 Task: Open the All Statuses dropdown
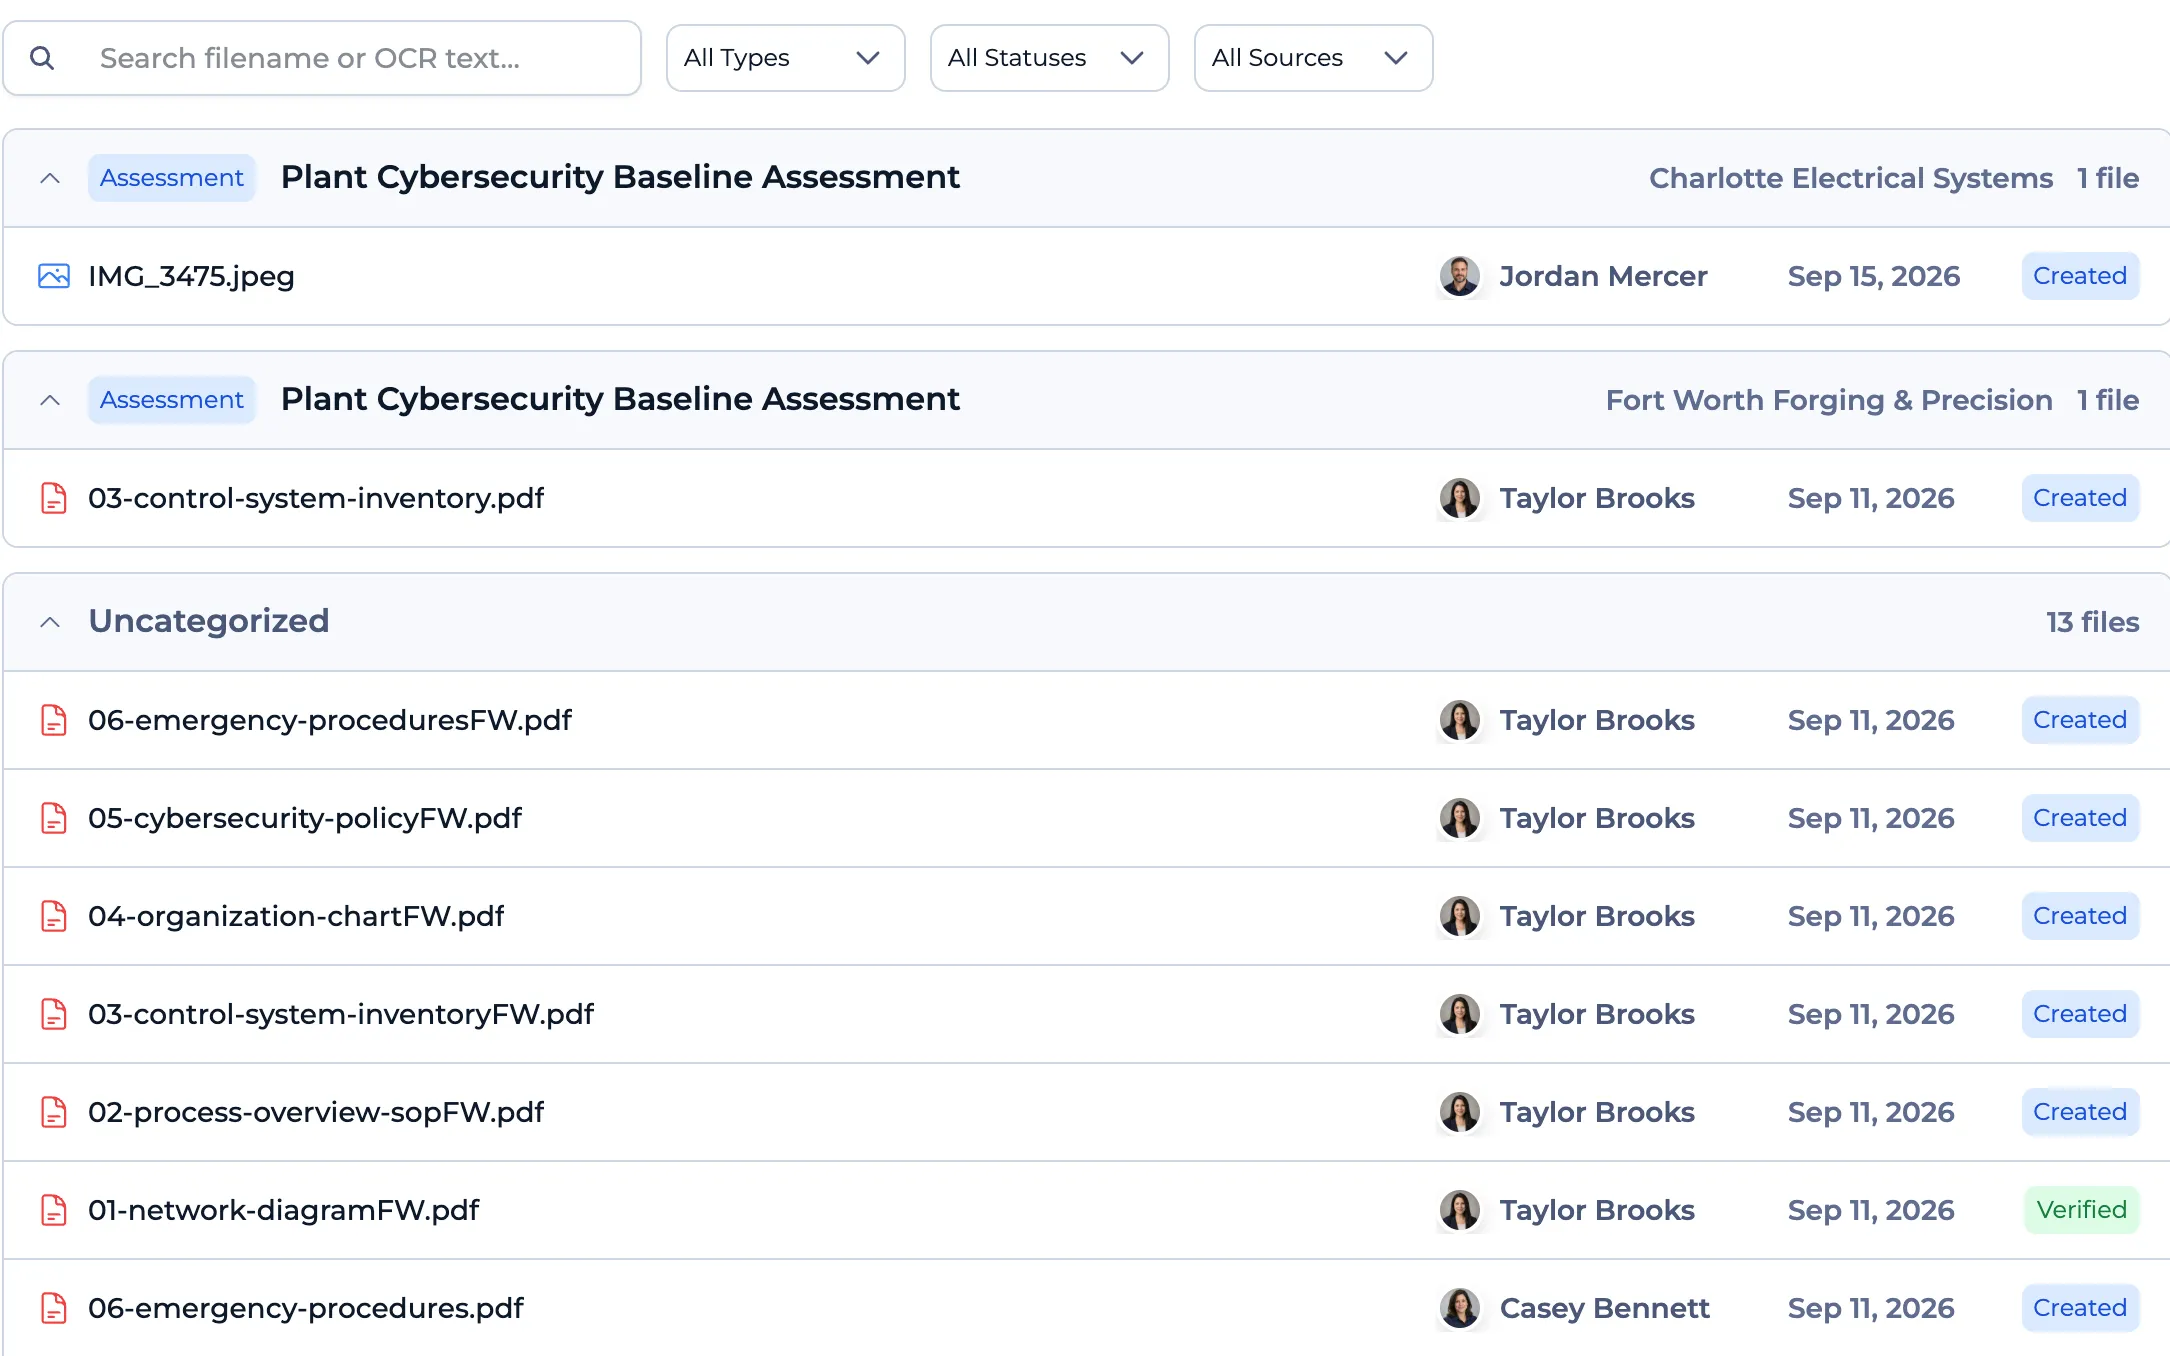(1050, 58)
